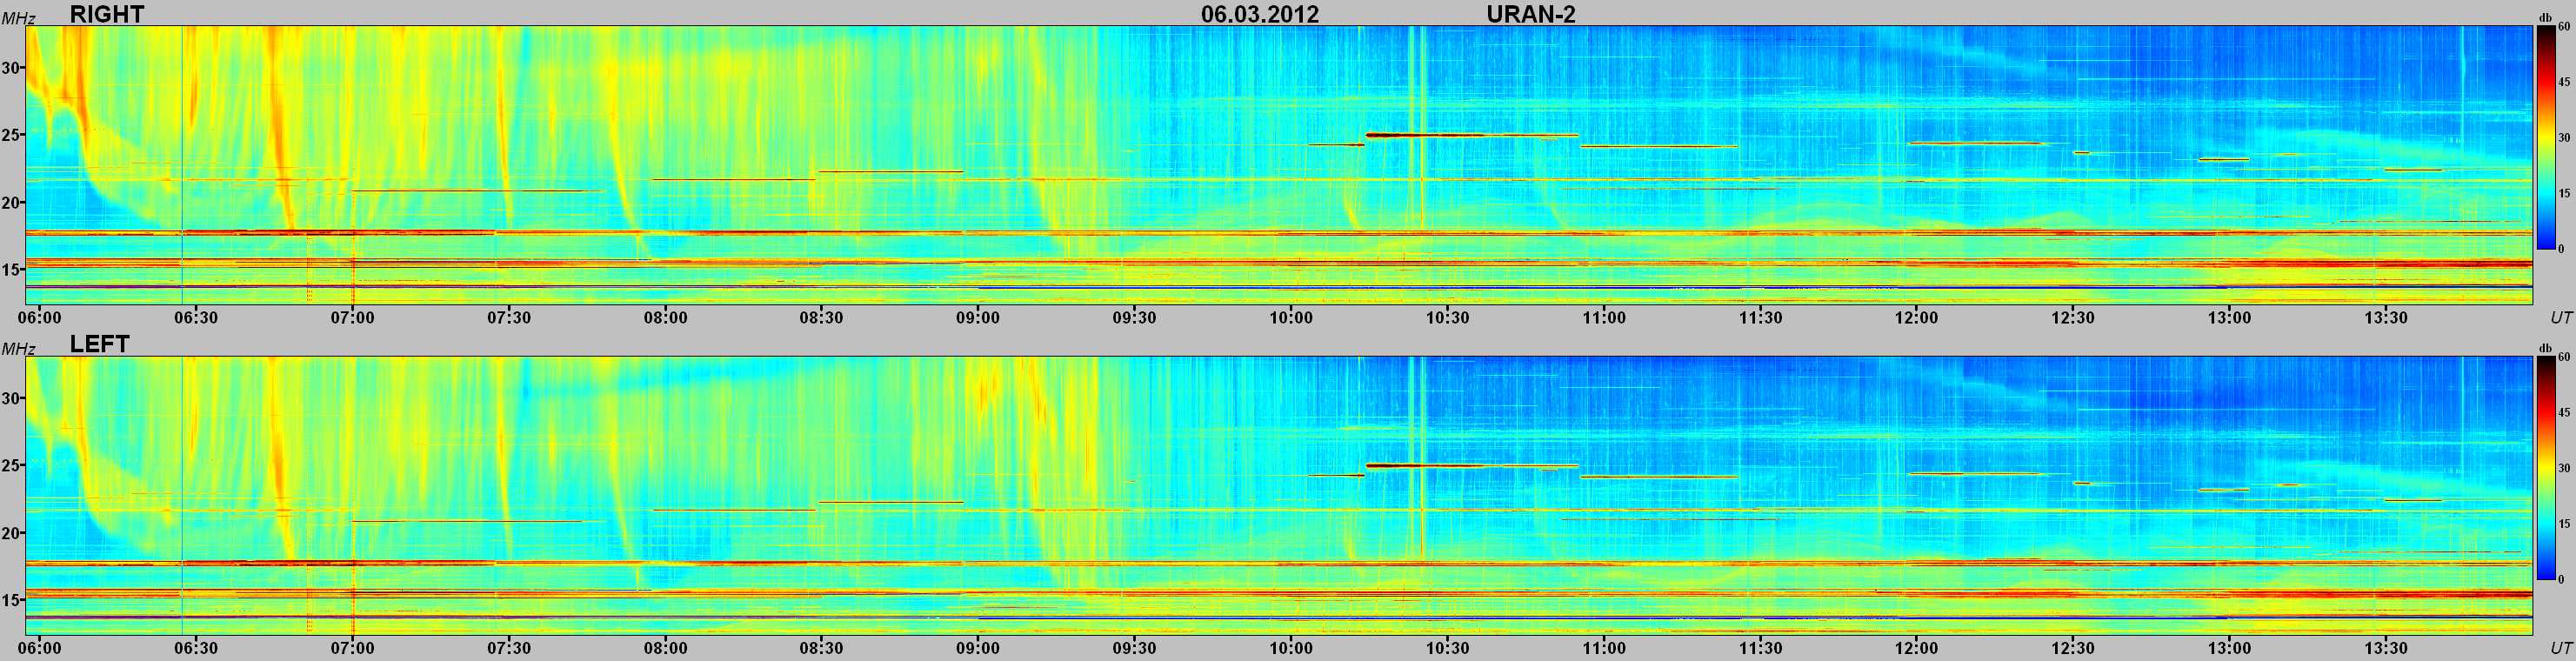Click 09:00 tick on LEFT panel time axis
Viewport: 2576px width, 661px height.
click(978, 647)
